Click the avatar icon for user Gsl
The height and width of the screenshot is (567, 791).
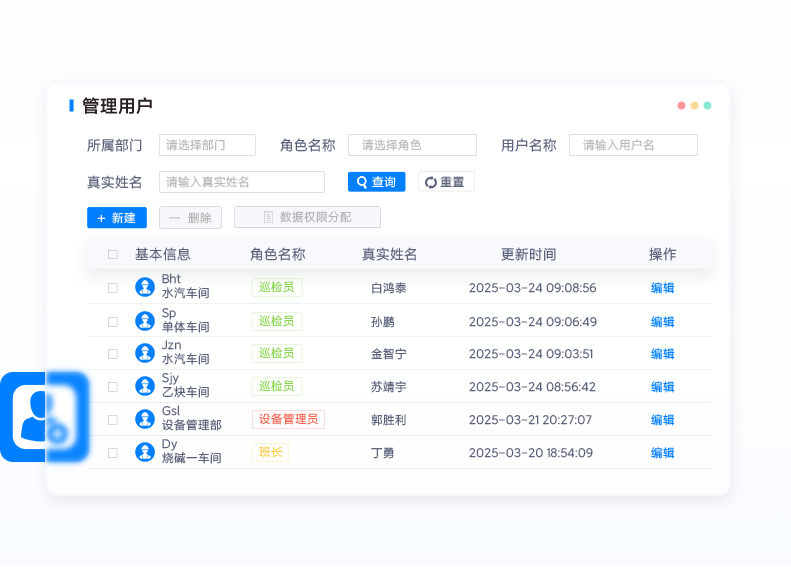tap(145, 419)
